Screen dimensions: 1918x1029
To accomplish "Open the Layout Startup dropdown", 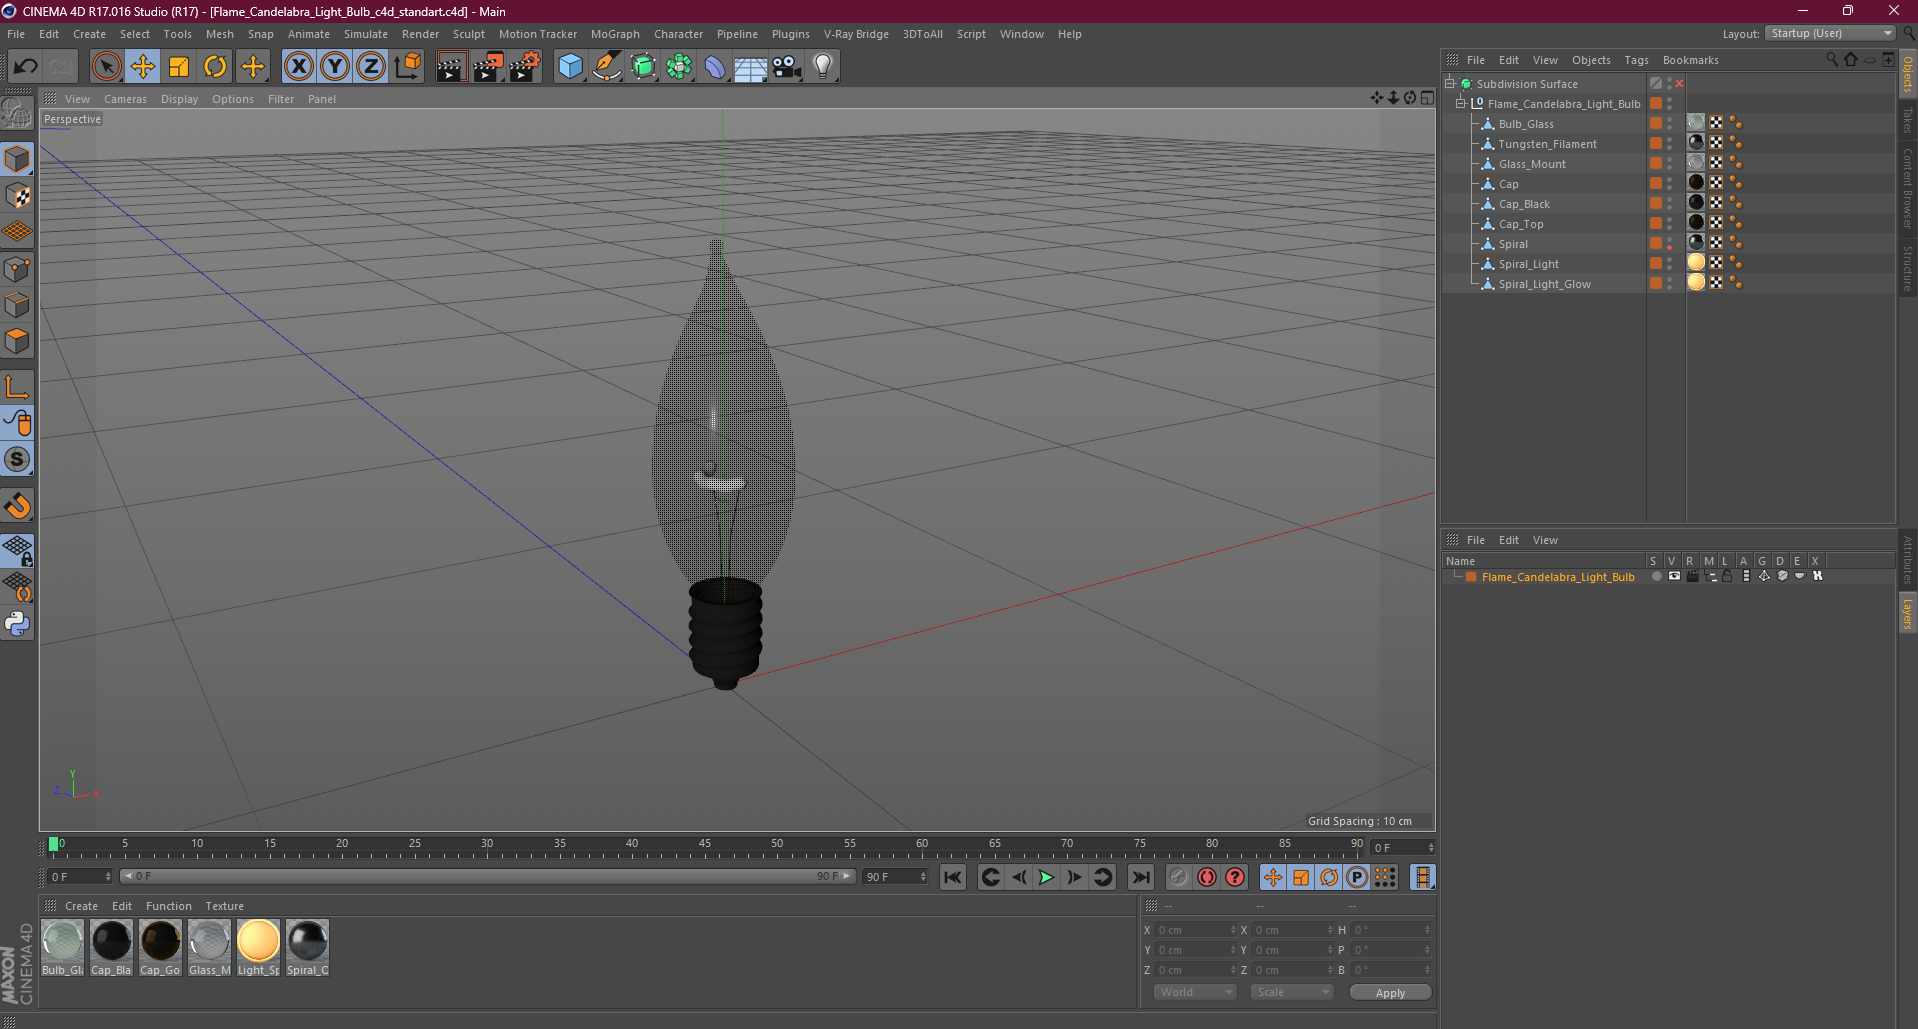I will pos(1830,33).
